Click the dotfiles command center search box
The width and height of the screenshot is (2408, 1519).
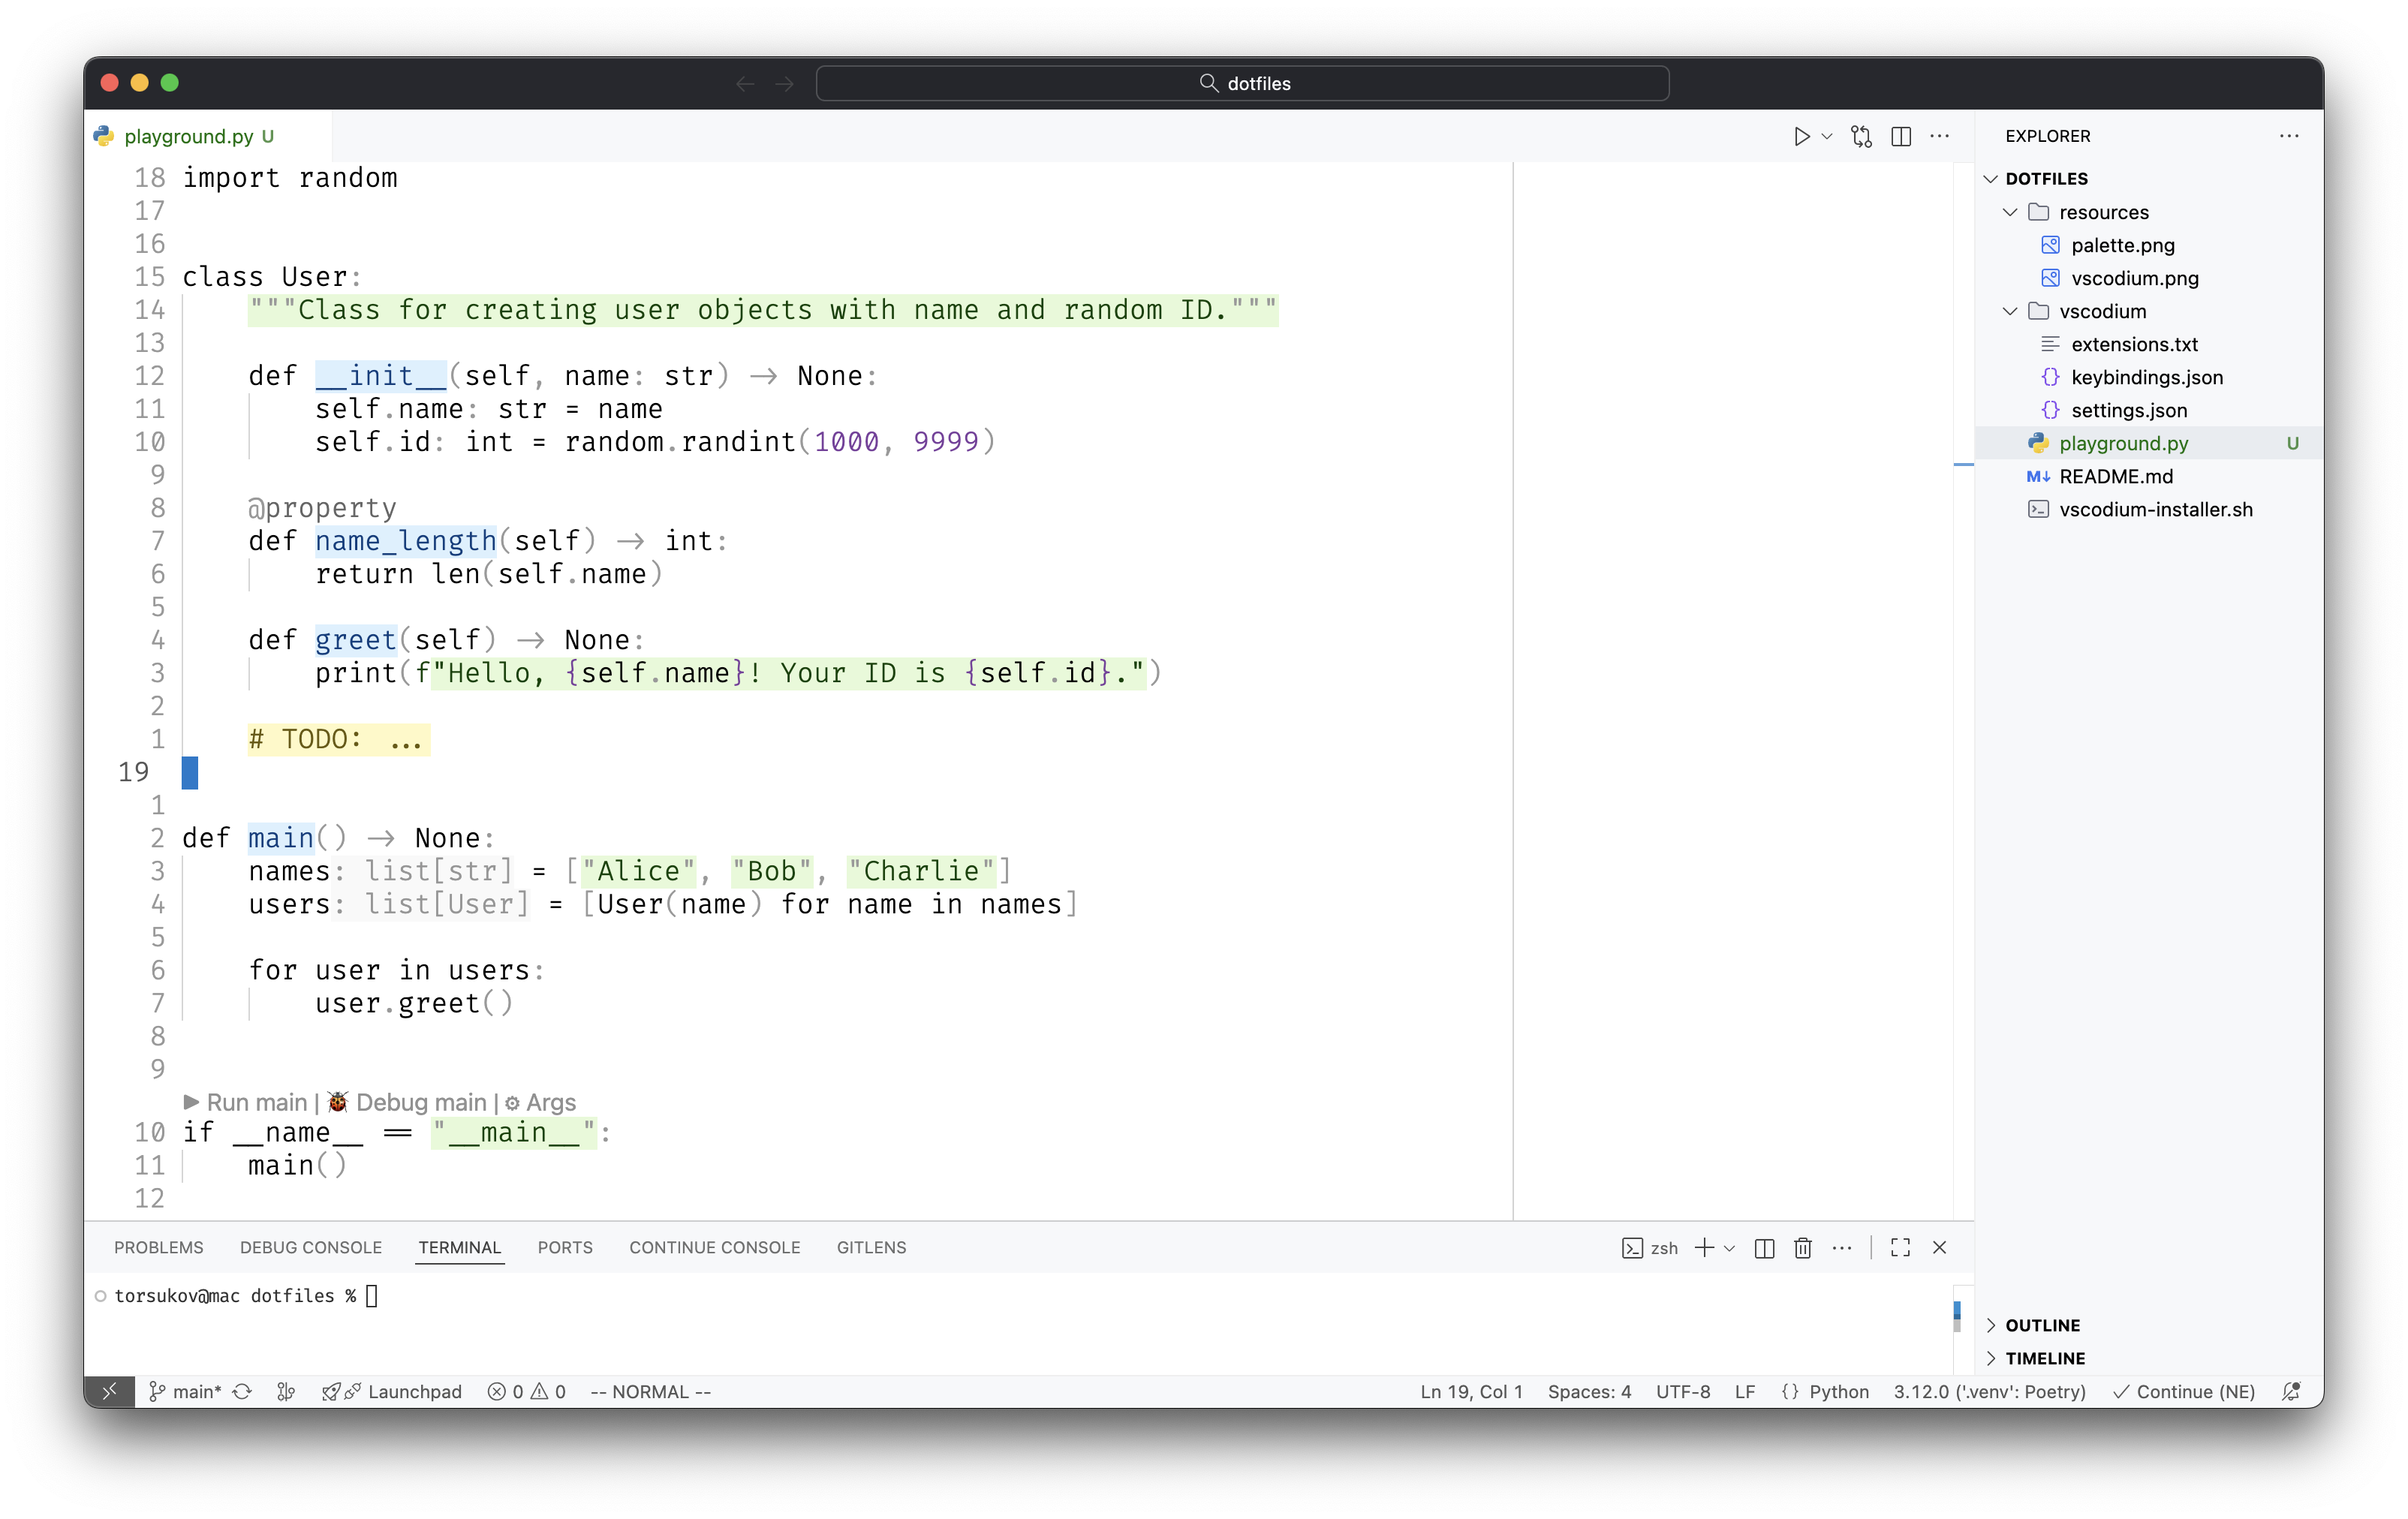tap(1242, 83)
